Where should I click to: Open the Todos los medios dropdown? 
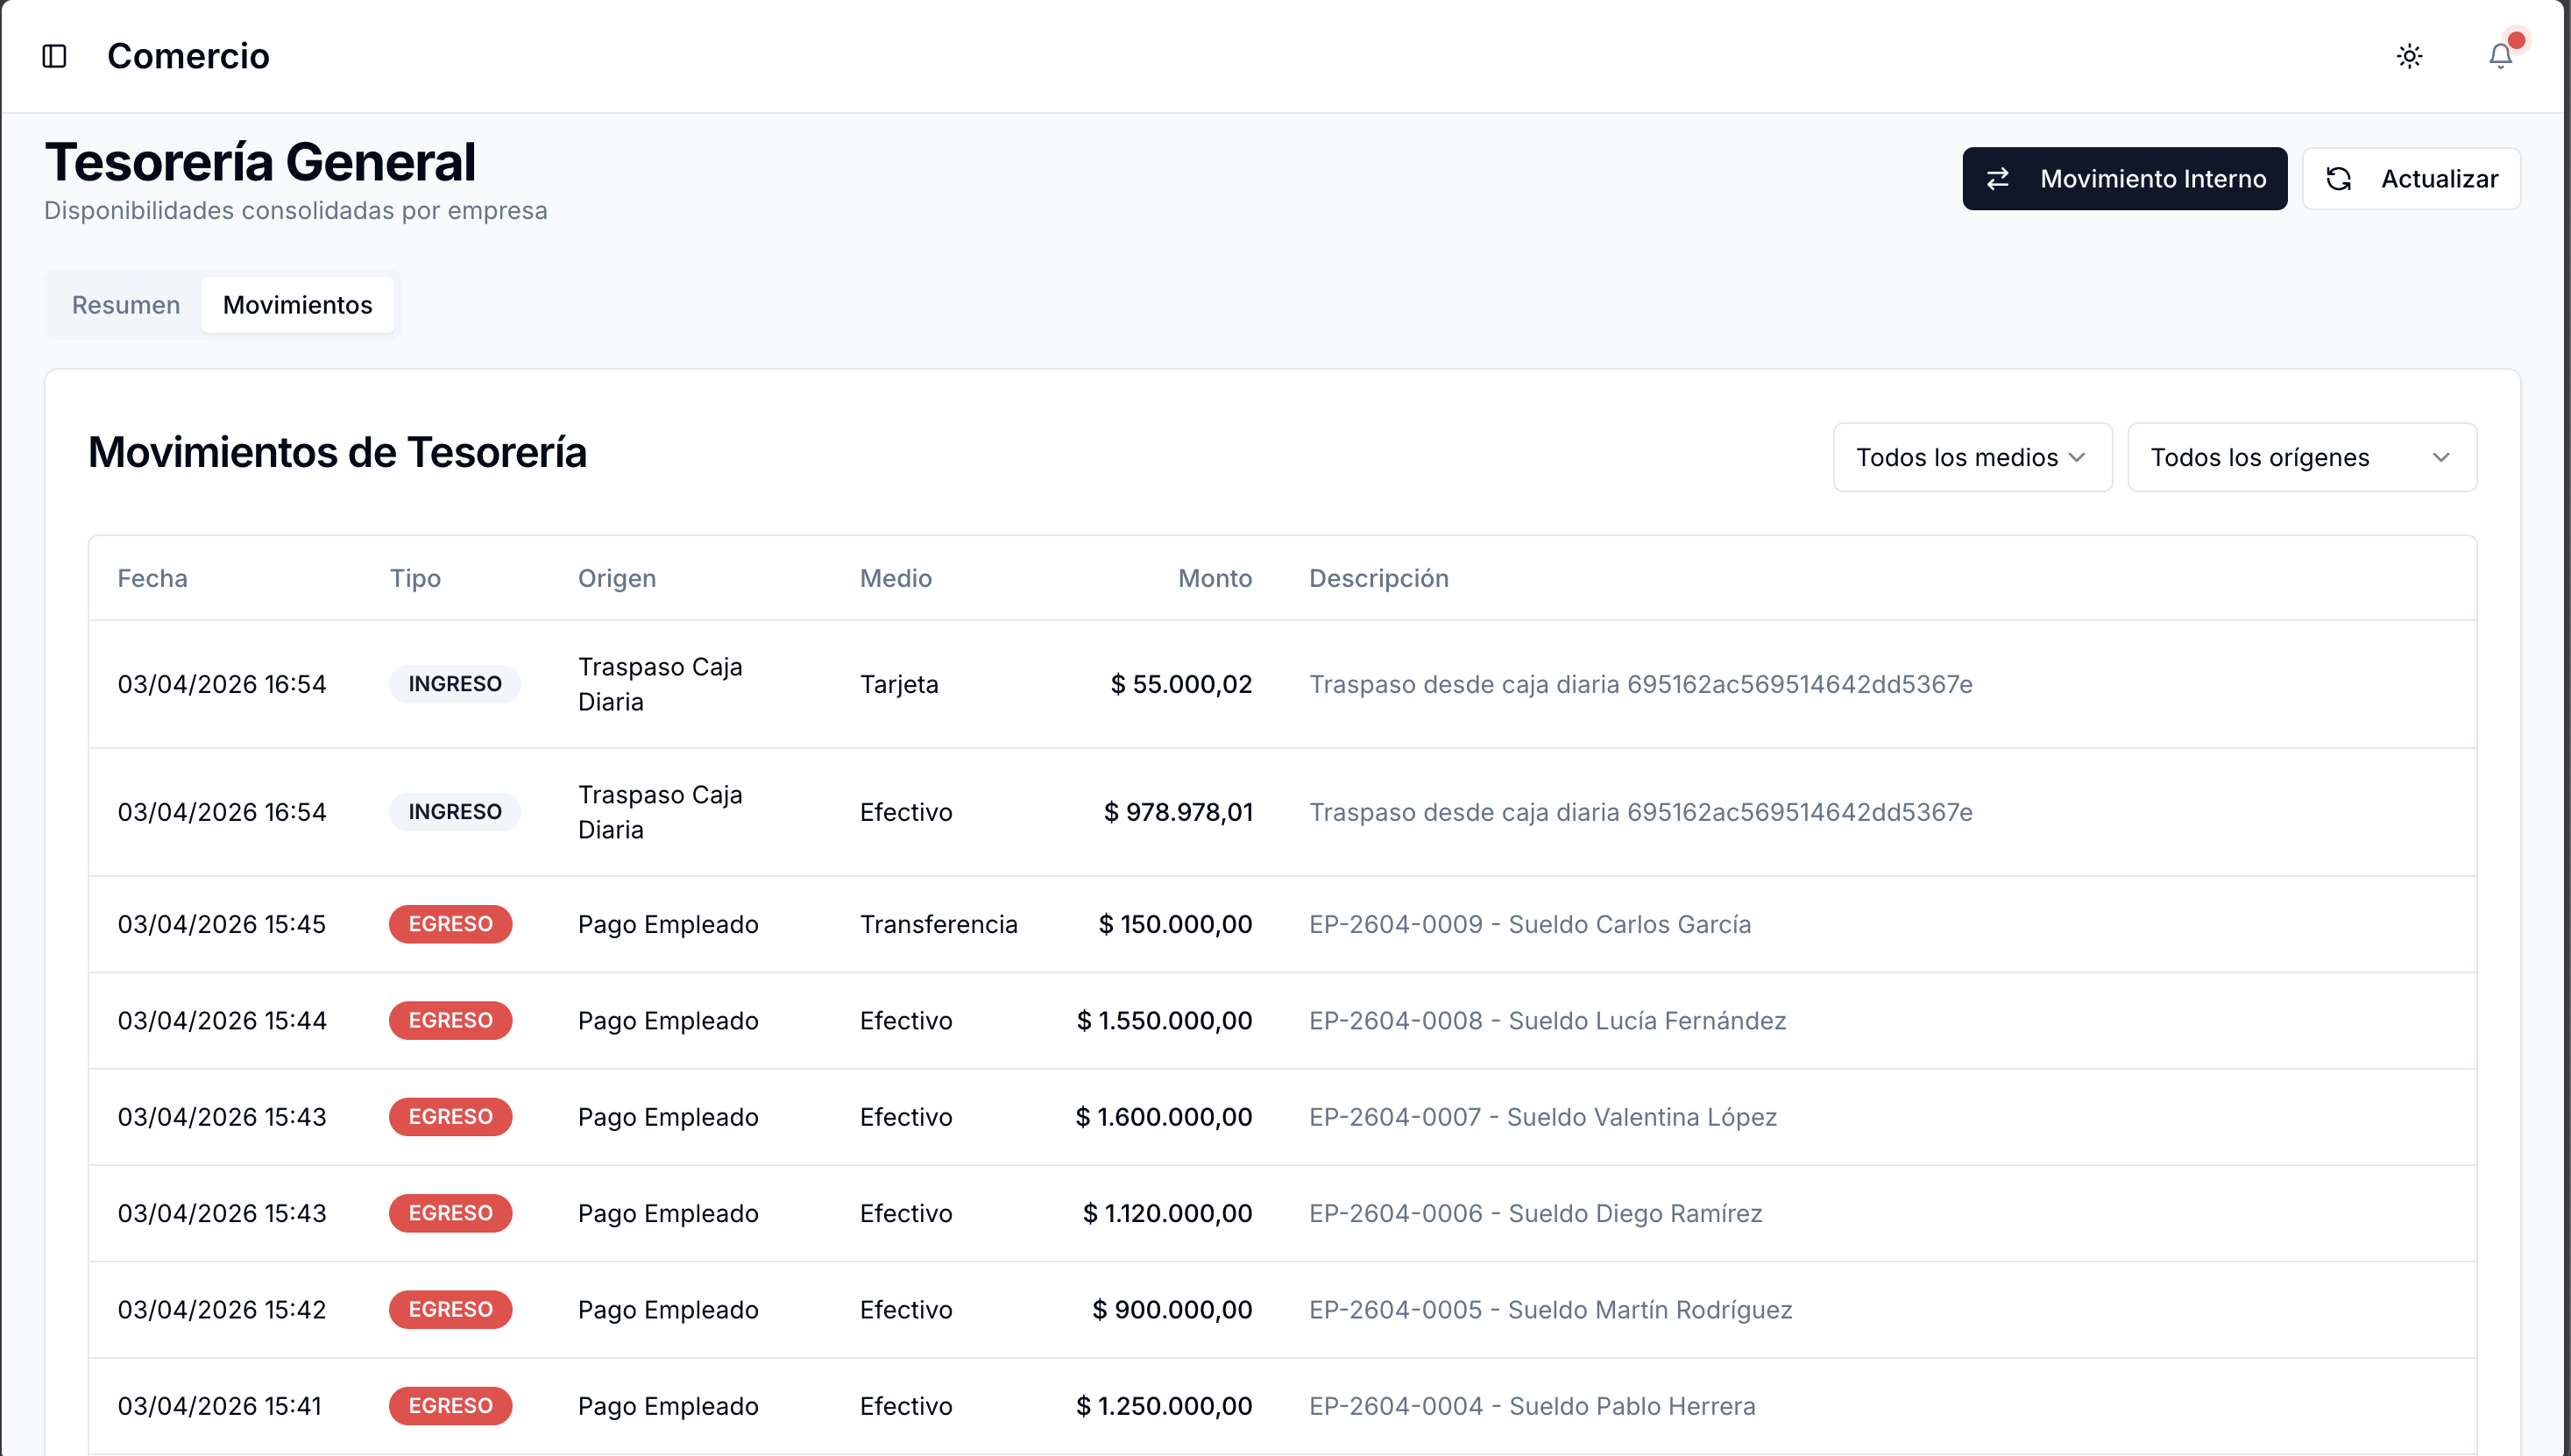[x=1971, y=457]
